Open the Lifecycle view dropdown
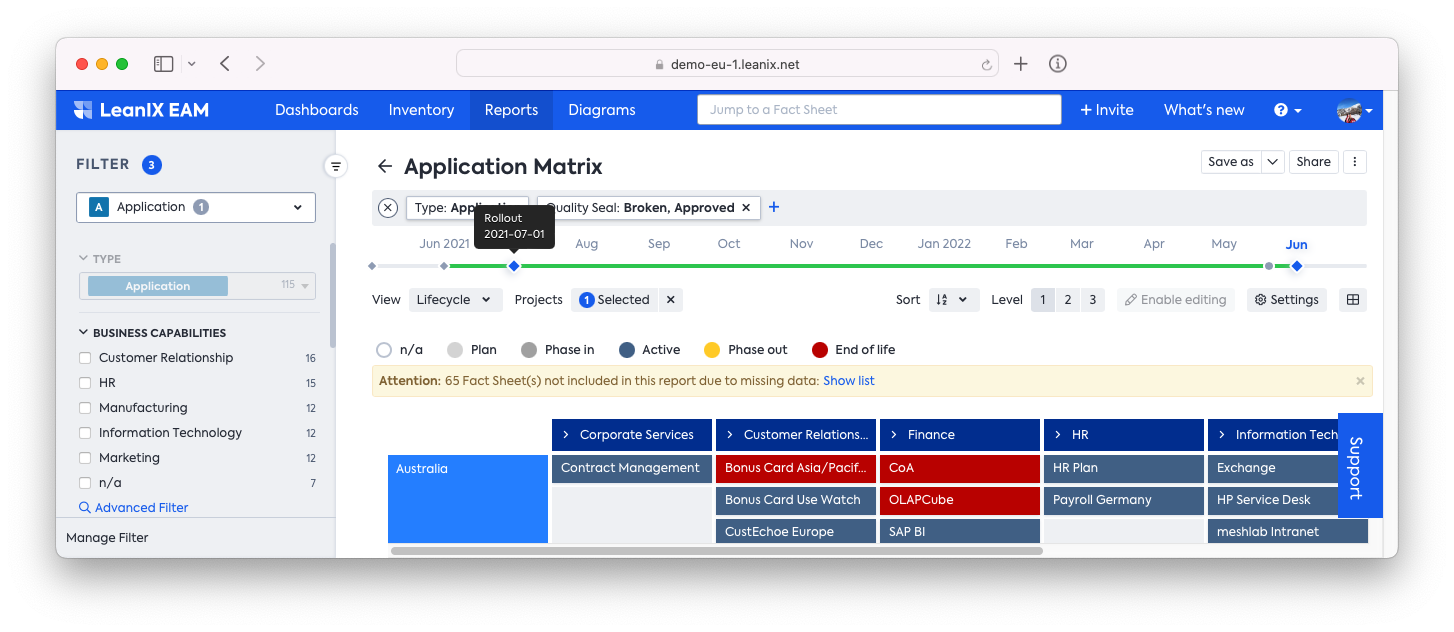 (456, 300)
